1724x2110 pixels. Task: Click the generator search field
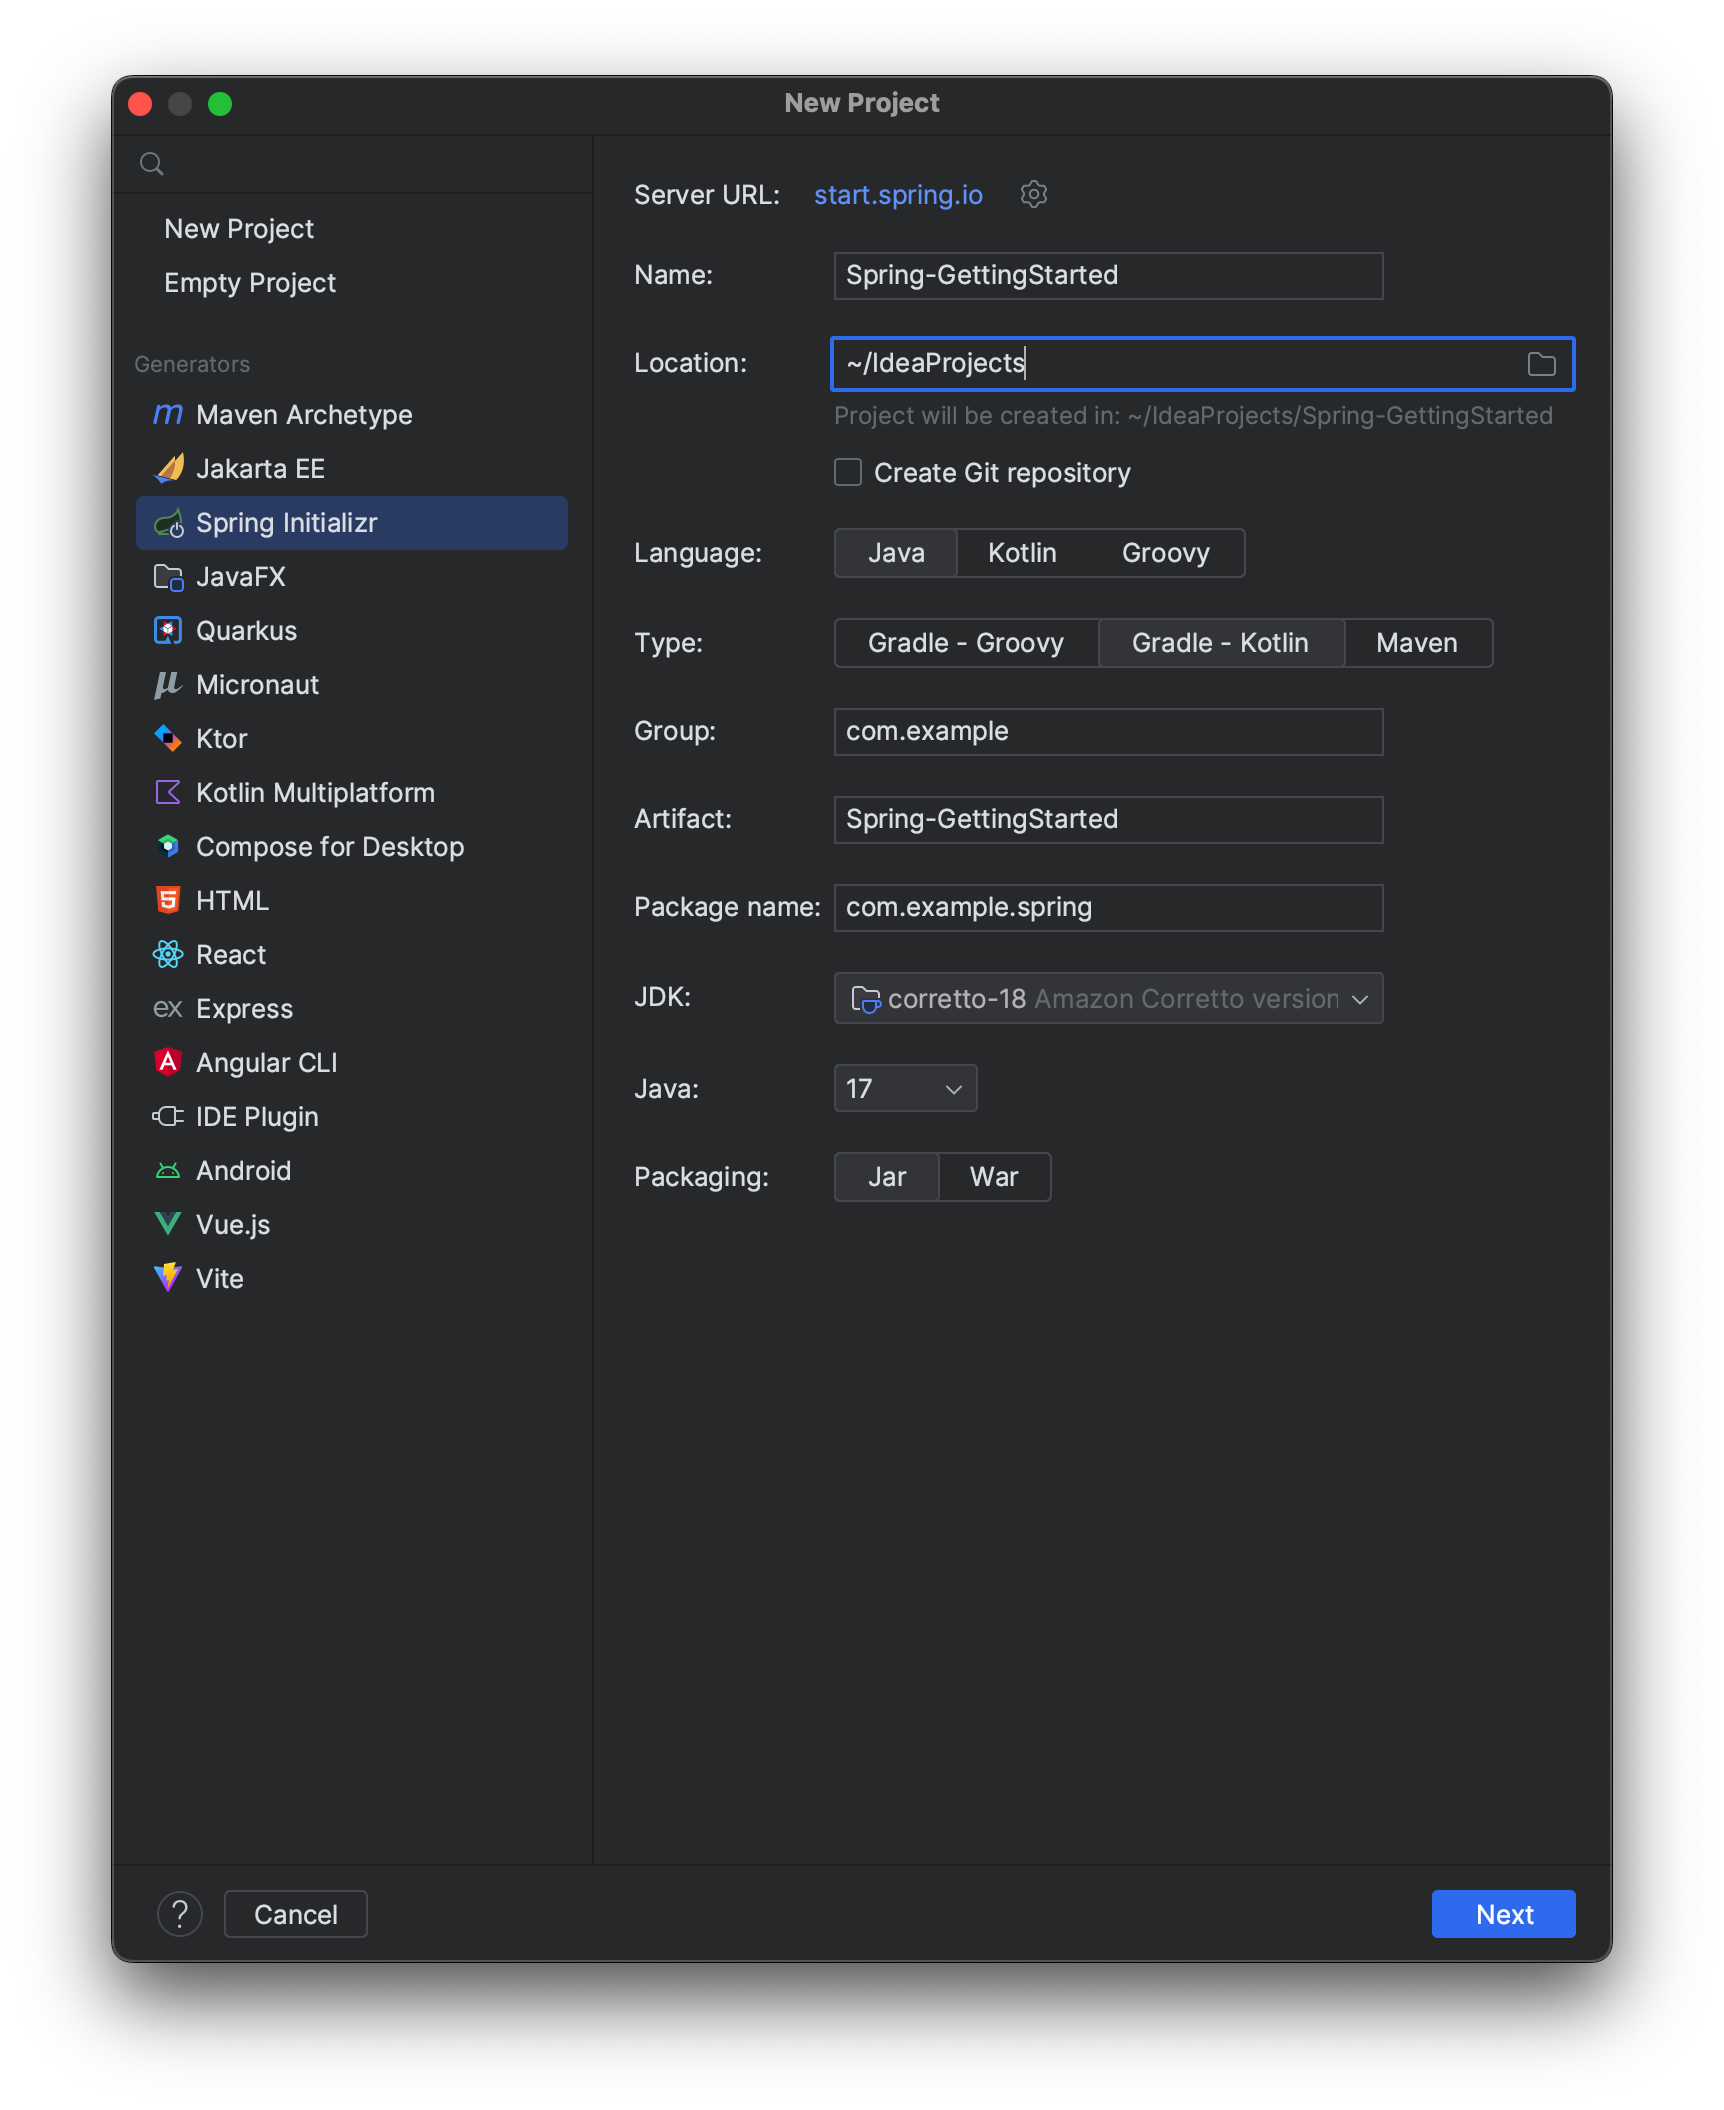[352, 164]
